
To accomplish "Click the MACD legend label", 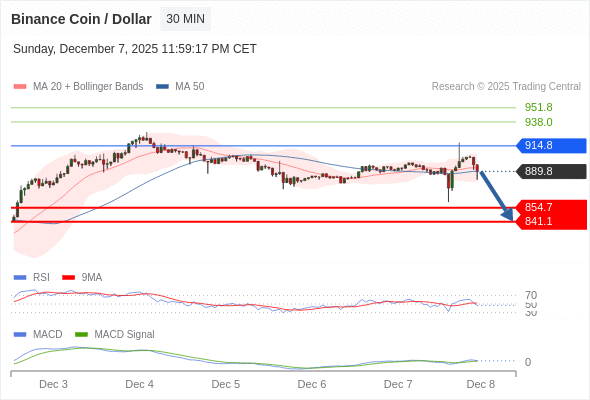I will click(x=48, y=335).
